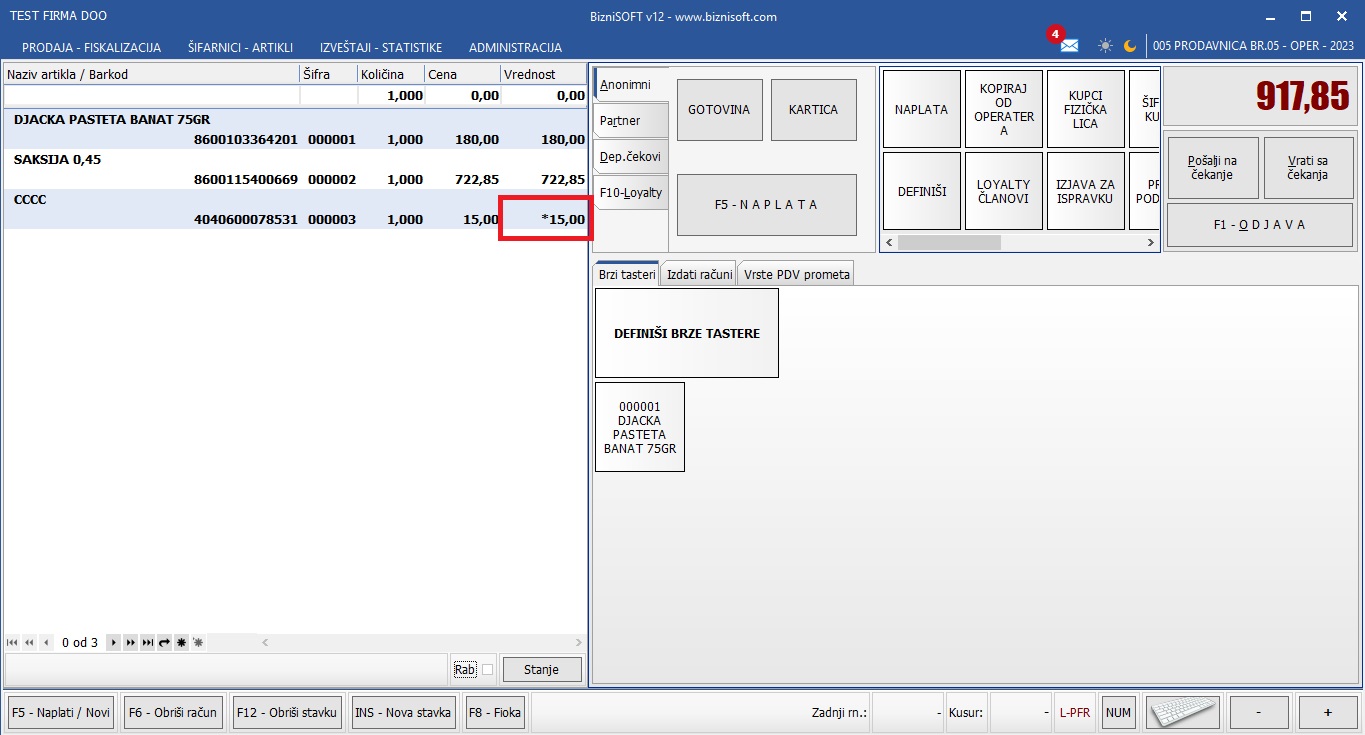This screenshot has width=1365, height=735.
Task: Jump back one page of records
Action: click(29, 642)
